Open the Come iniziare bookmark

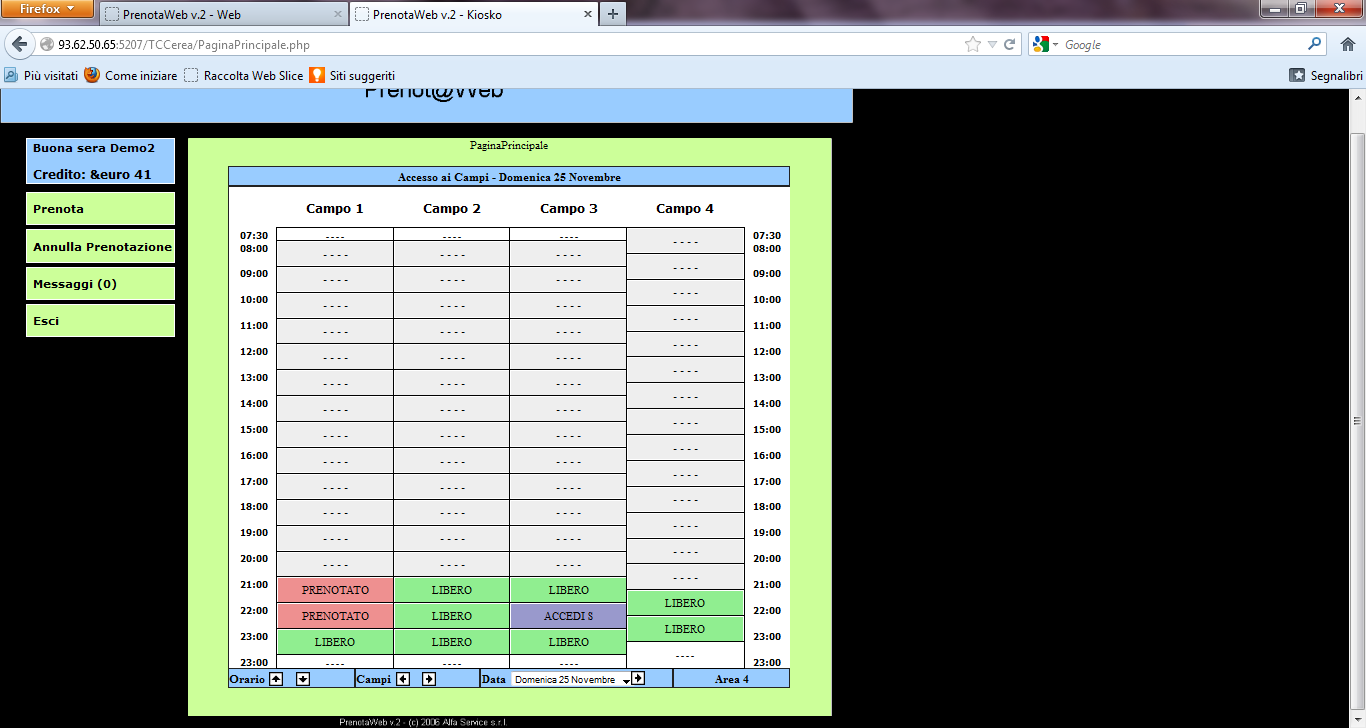click(131, 75)
